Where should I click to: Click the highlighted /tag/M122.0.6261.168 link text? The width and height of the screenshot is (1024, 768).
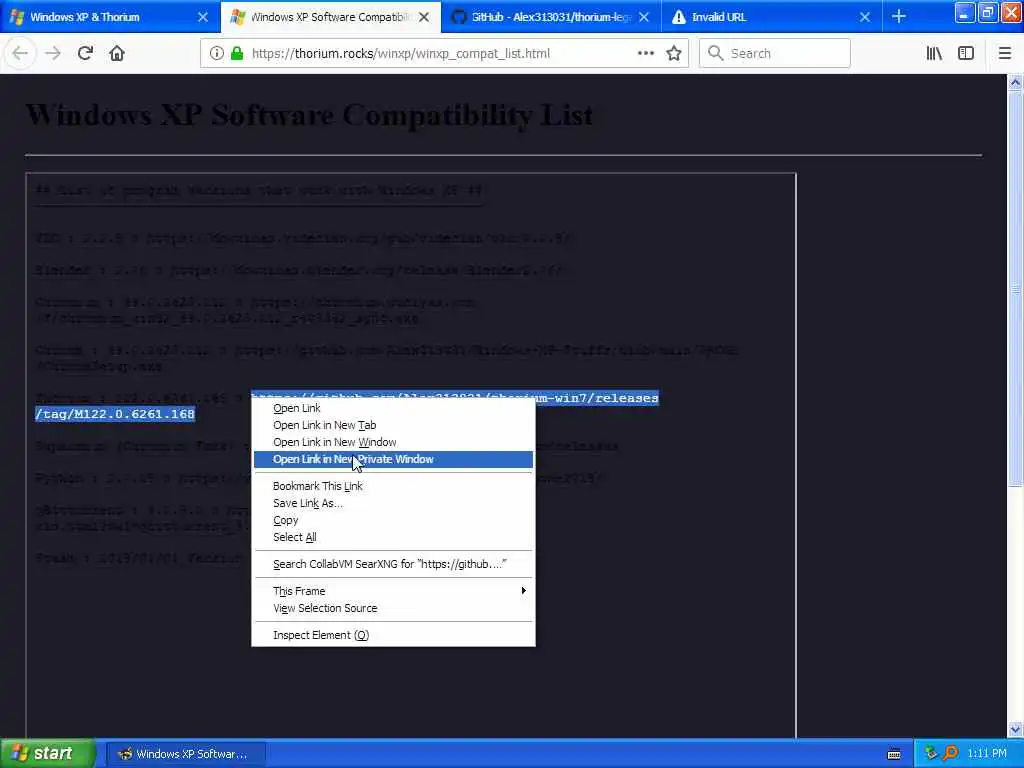click(115, 414)
